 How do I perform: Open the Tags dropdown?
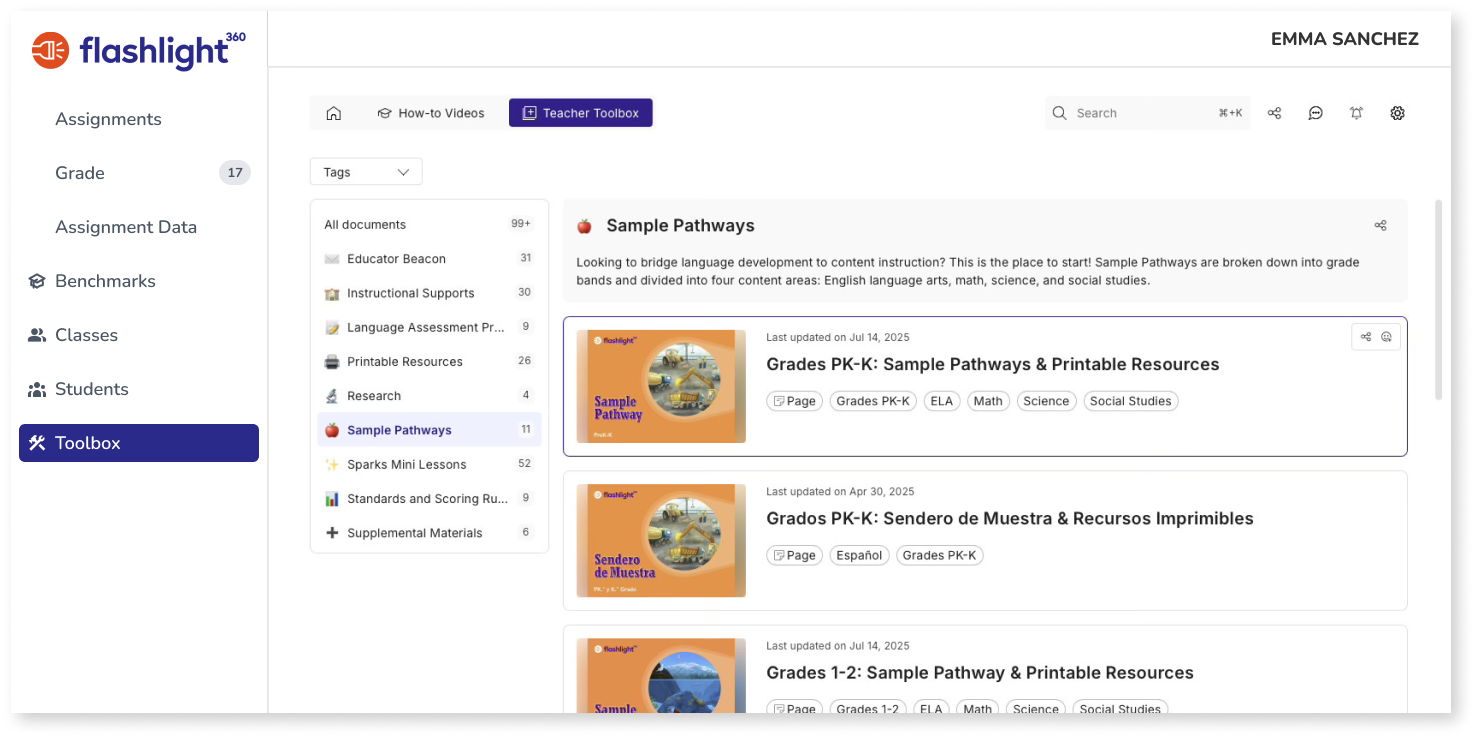pyautogui.click(x=366, y=172)
